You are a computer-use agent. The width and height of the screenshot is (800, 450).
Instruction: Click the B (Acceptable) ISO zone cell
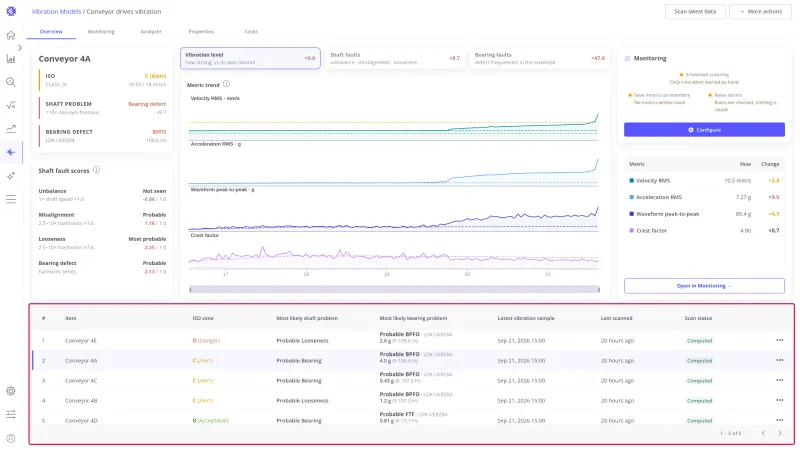(210, 420)
